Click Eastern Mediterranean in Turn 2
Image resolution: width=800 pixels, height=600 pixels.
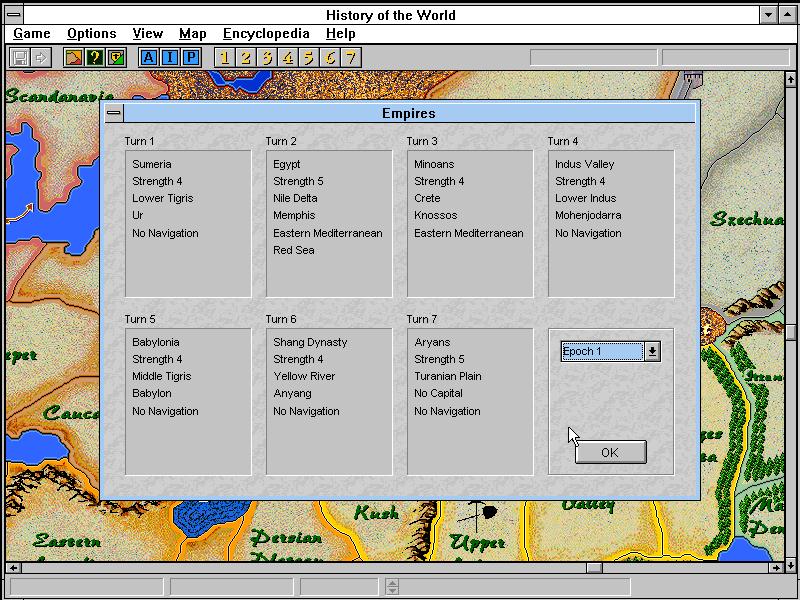[x=328, y=233]
